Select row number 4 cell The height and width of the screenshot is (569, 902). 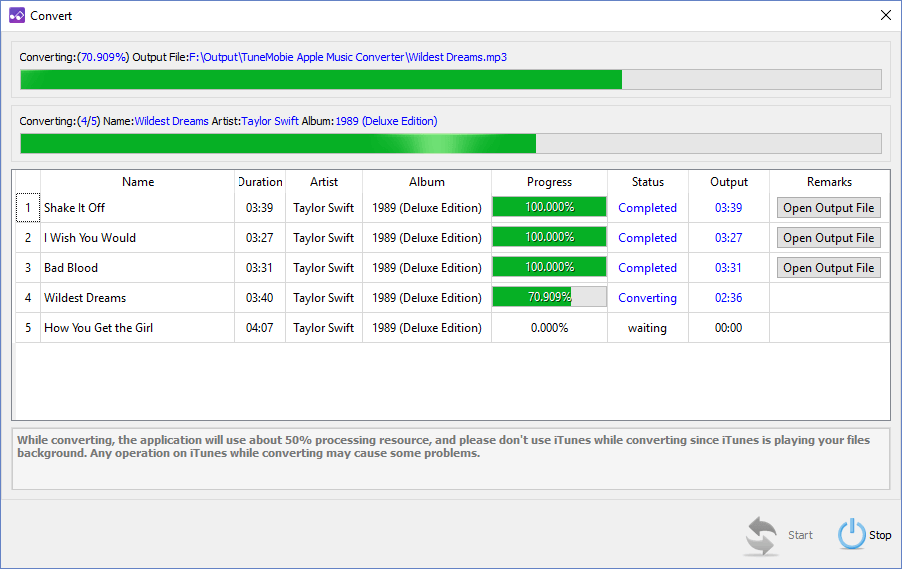click(x=28, y=297)
